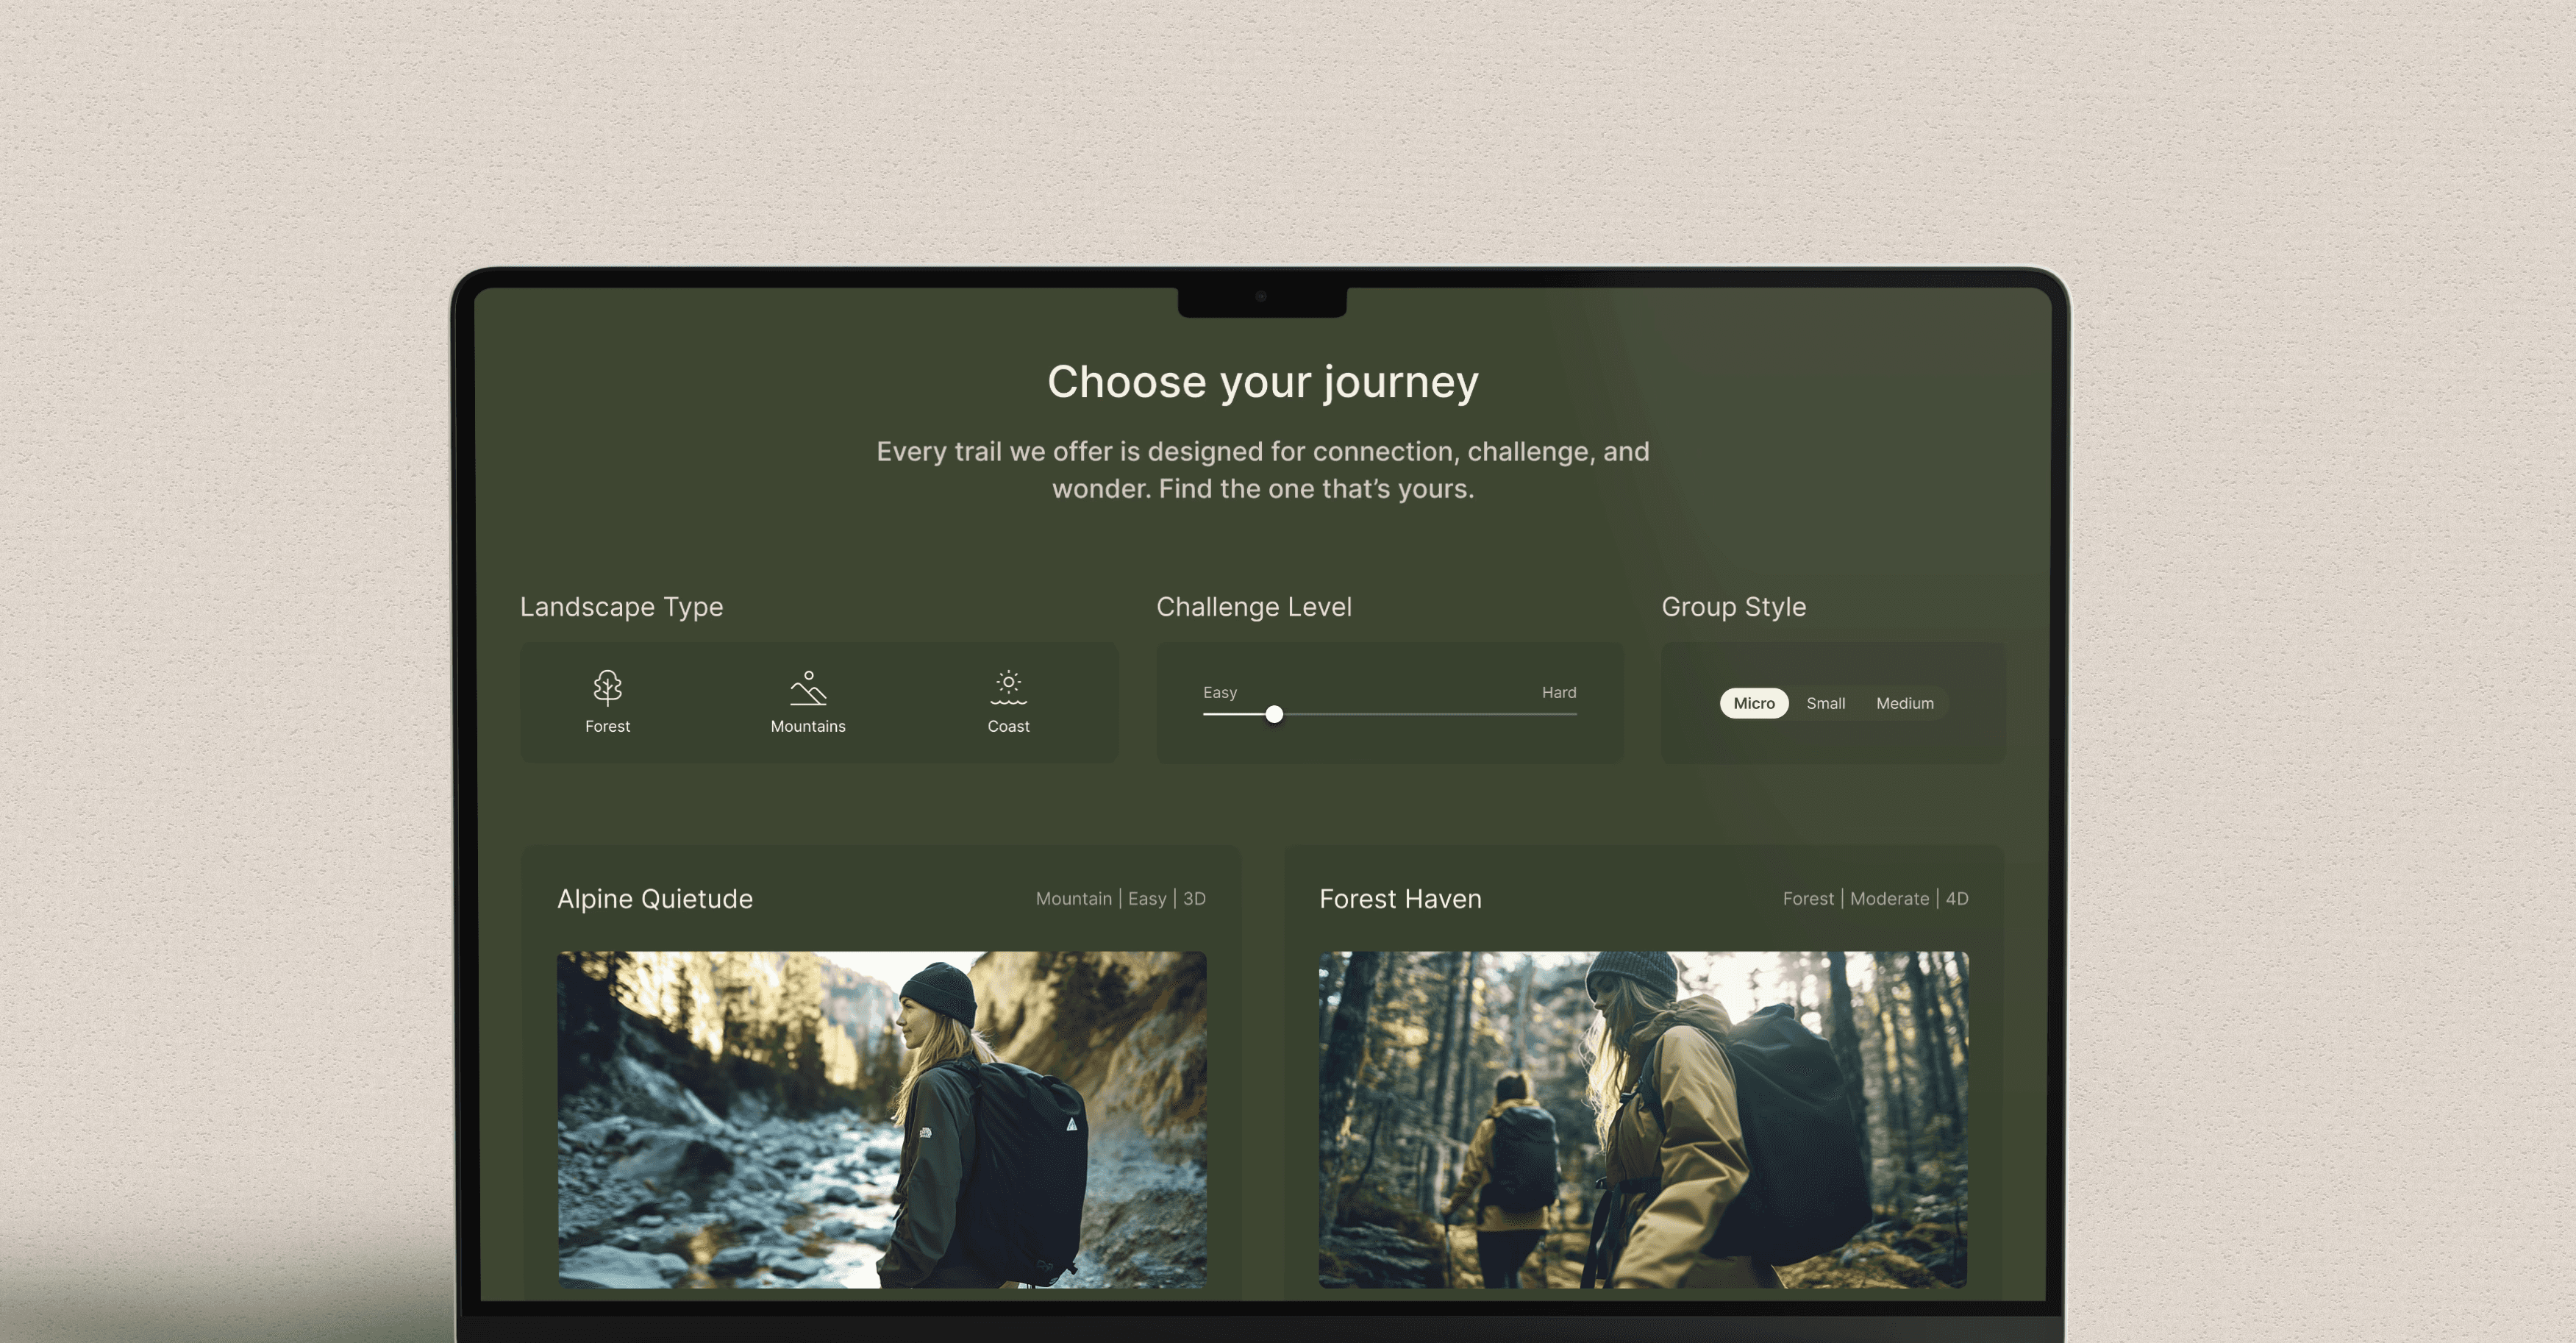Screen dimensions: 2576x1343
Task: Click the slider's Hard label
Action: coord(1558,692)
